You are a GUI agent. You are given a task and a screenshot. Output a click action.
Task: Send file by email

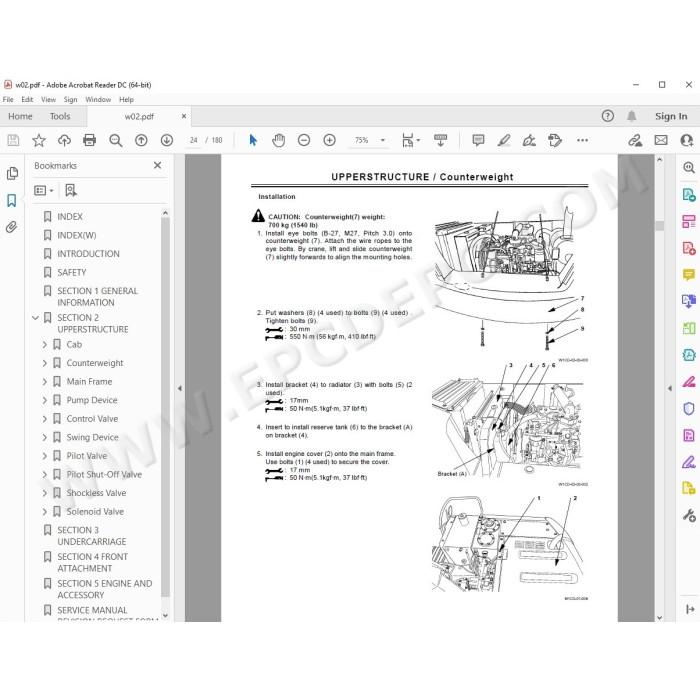(x=661, y=140)
